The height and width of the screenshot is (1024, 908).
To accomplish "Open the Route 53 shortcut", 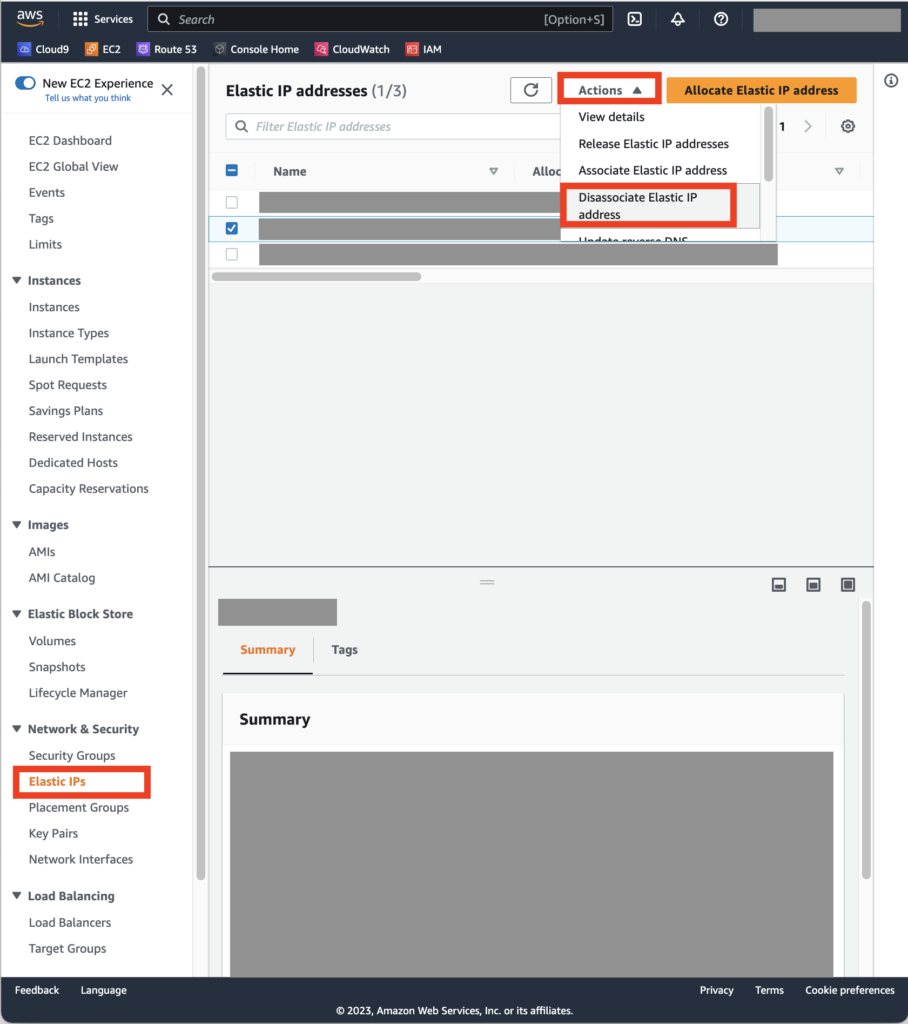I will [x=167, y=49].
